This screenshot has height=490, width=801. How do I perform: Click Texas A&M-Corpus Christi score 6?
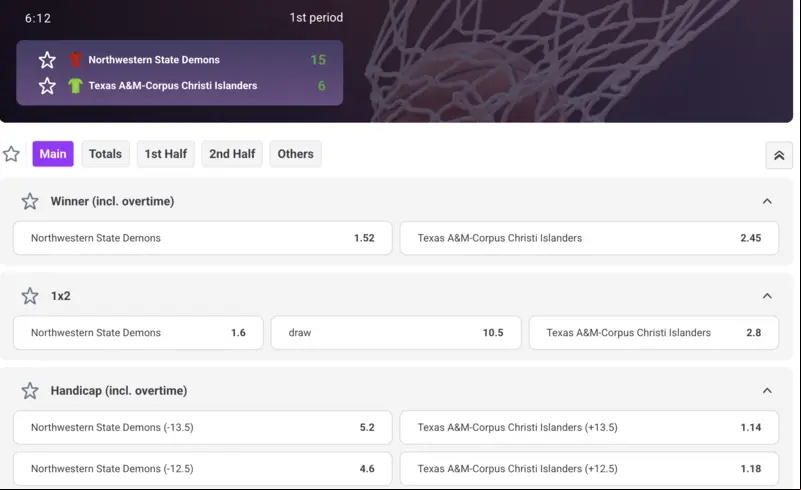[321, 85]
